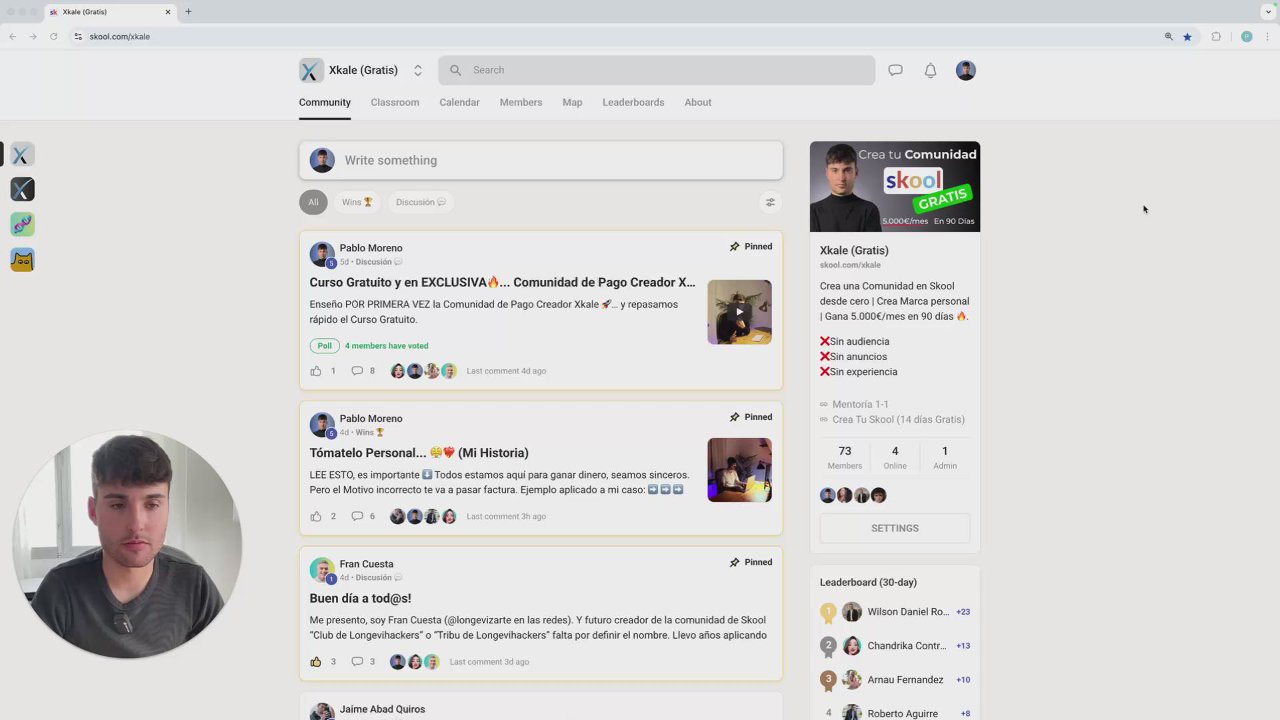Switch to the Classroom tab

click(x=395, y=102)
